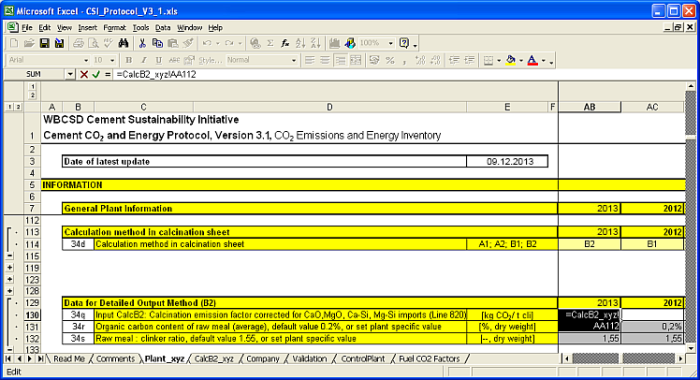700x380 pixels.
Task: Cut selection with the scissors icon
Action: (x=142, y=43)
